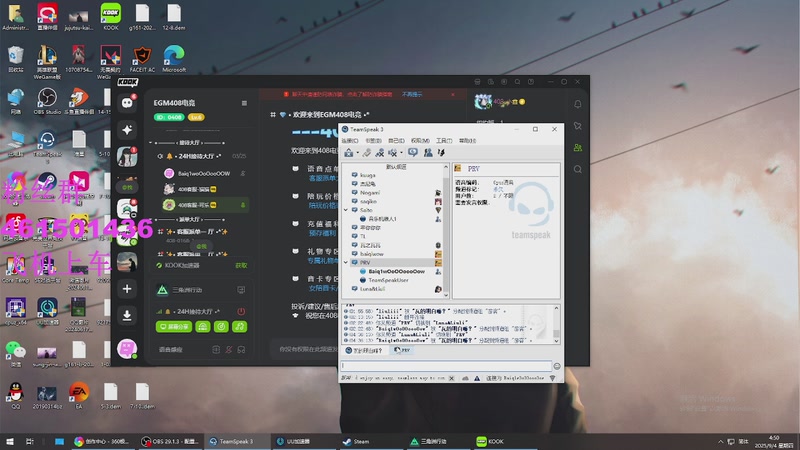This screenshot has width=800, height=450.
Task: Switch to OBS in the taskbar
Action: tap(170, 441)
